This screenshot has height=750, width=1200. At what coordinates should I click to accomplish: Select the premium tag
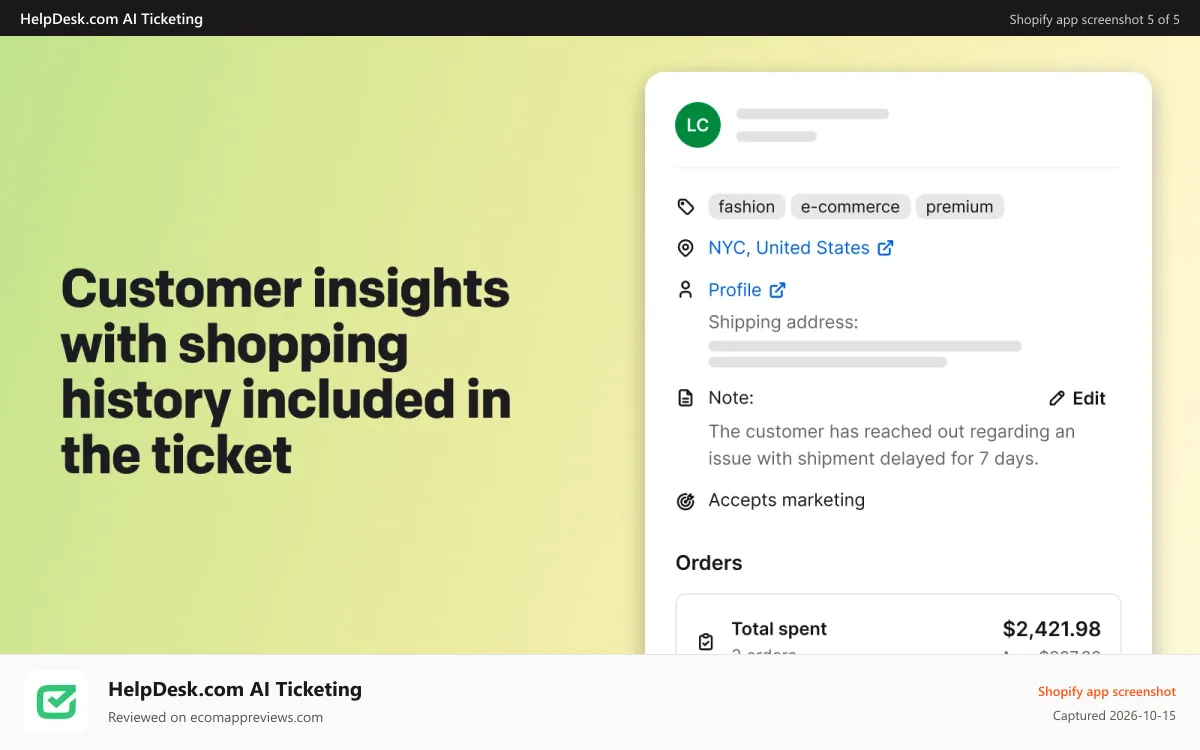960,207
